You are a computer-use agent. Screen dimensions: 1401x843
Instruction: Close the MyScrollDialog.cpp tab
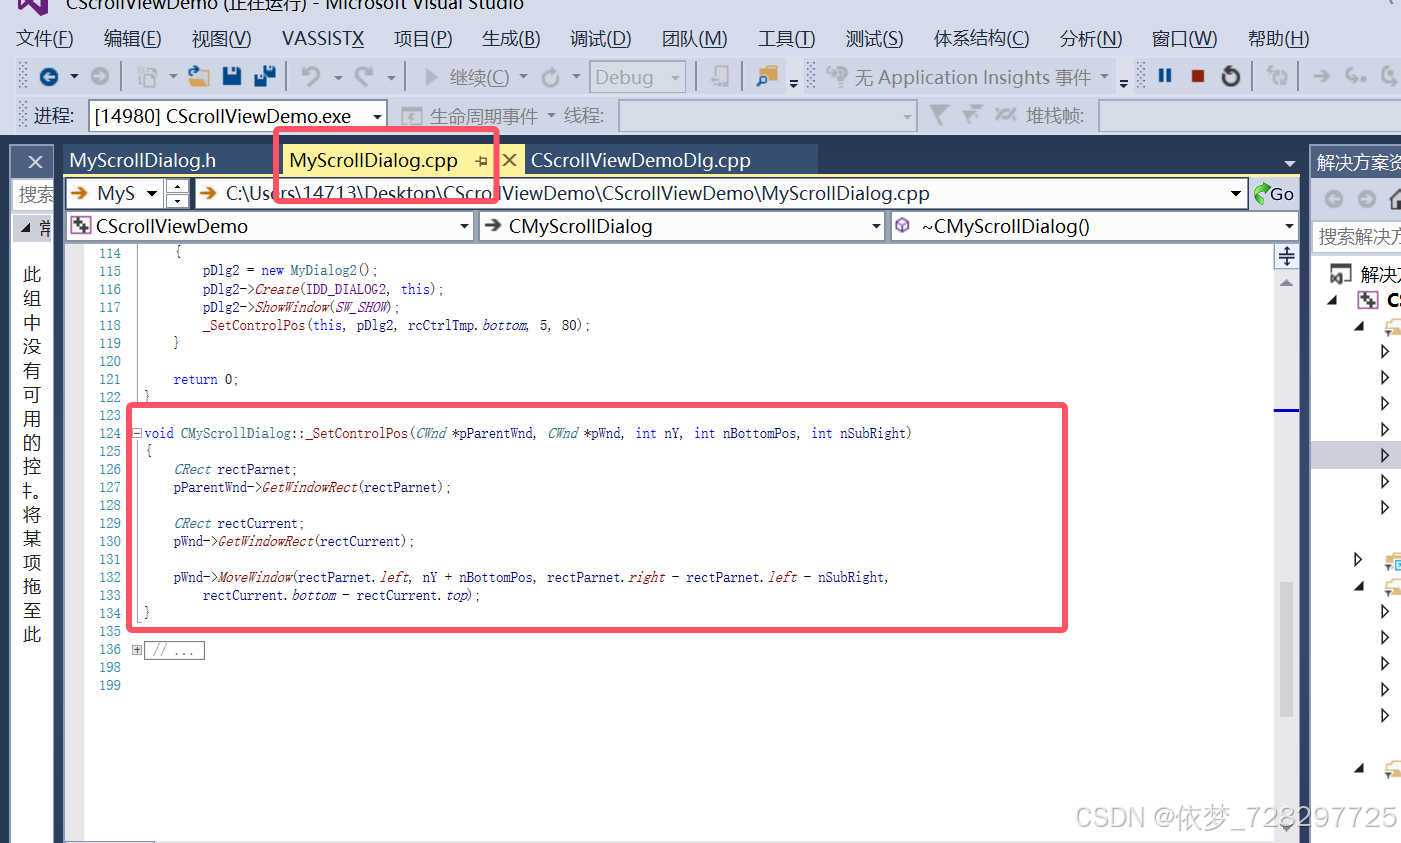509,160
